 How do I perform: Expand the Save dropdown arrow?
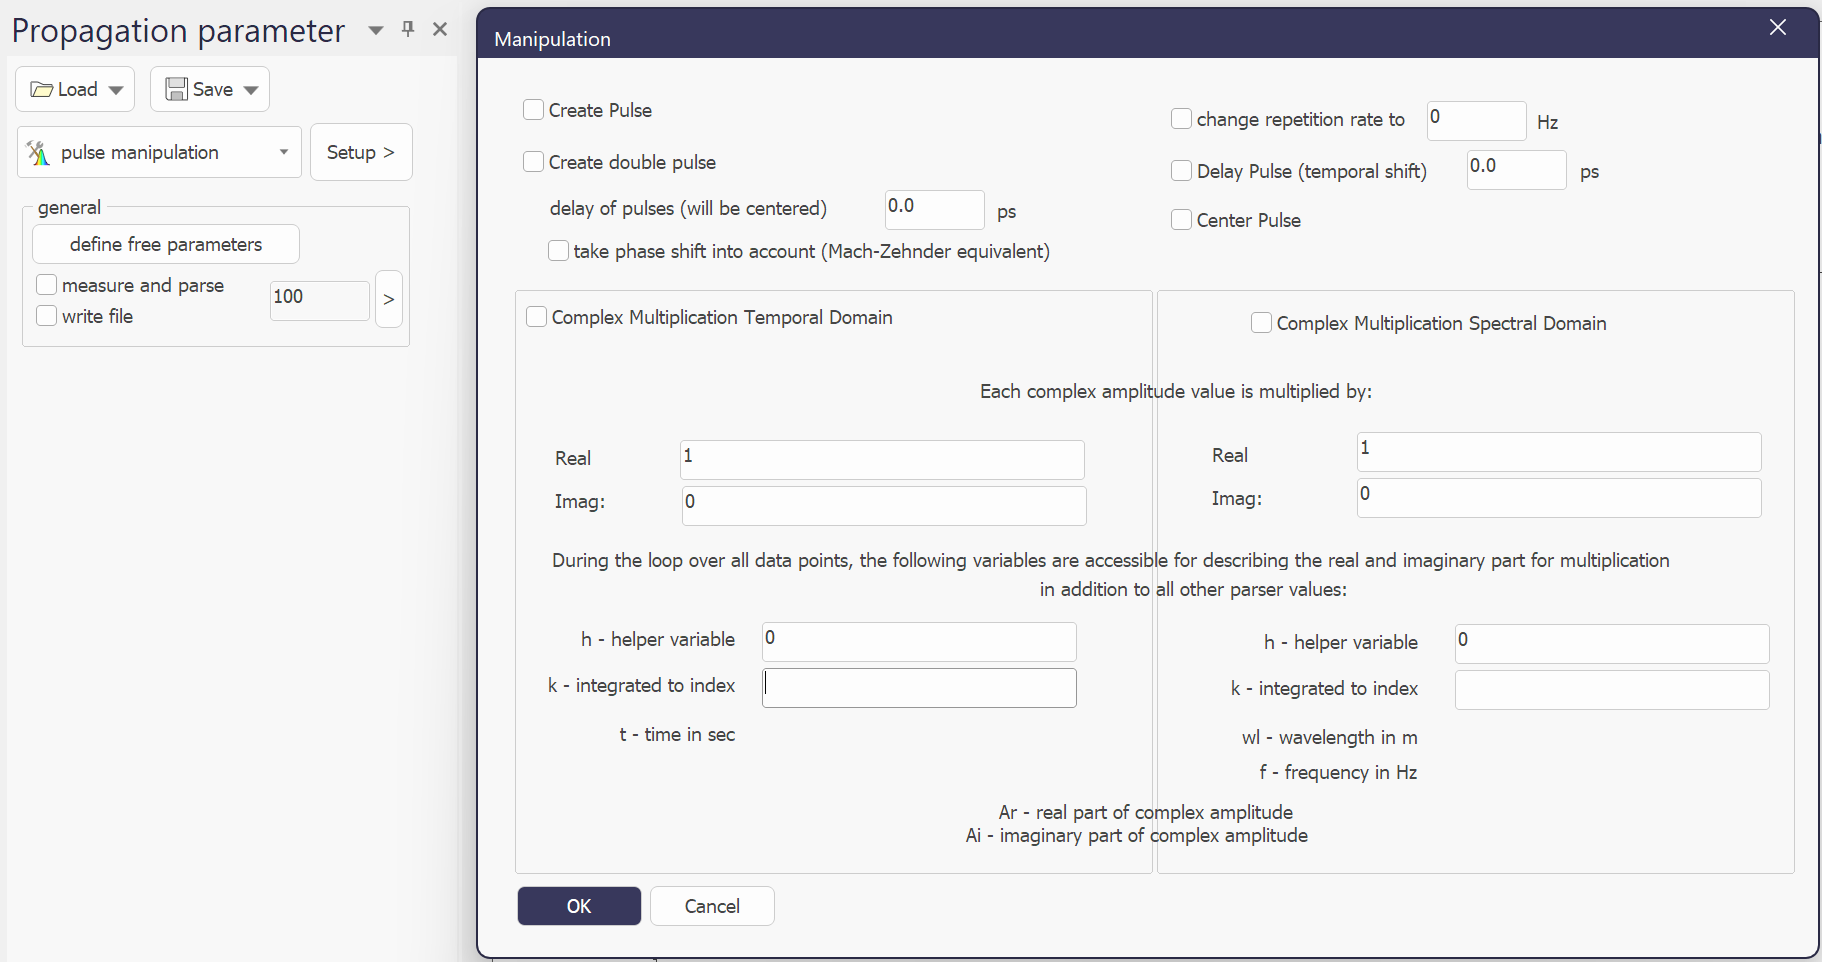coord(251,90)
